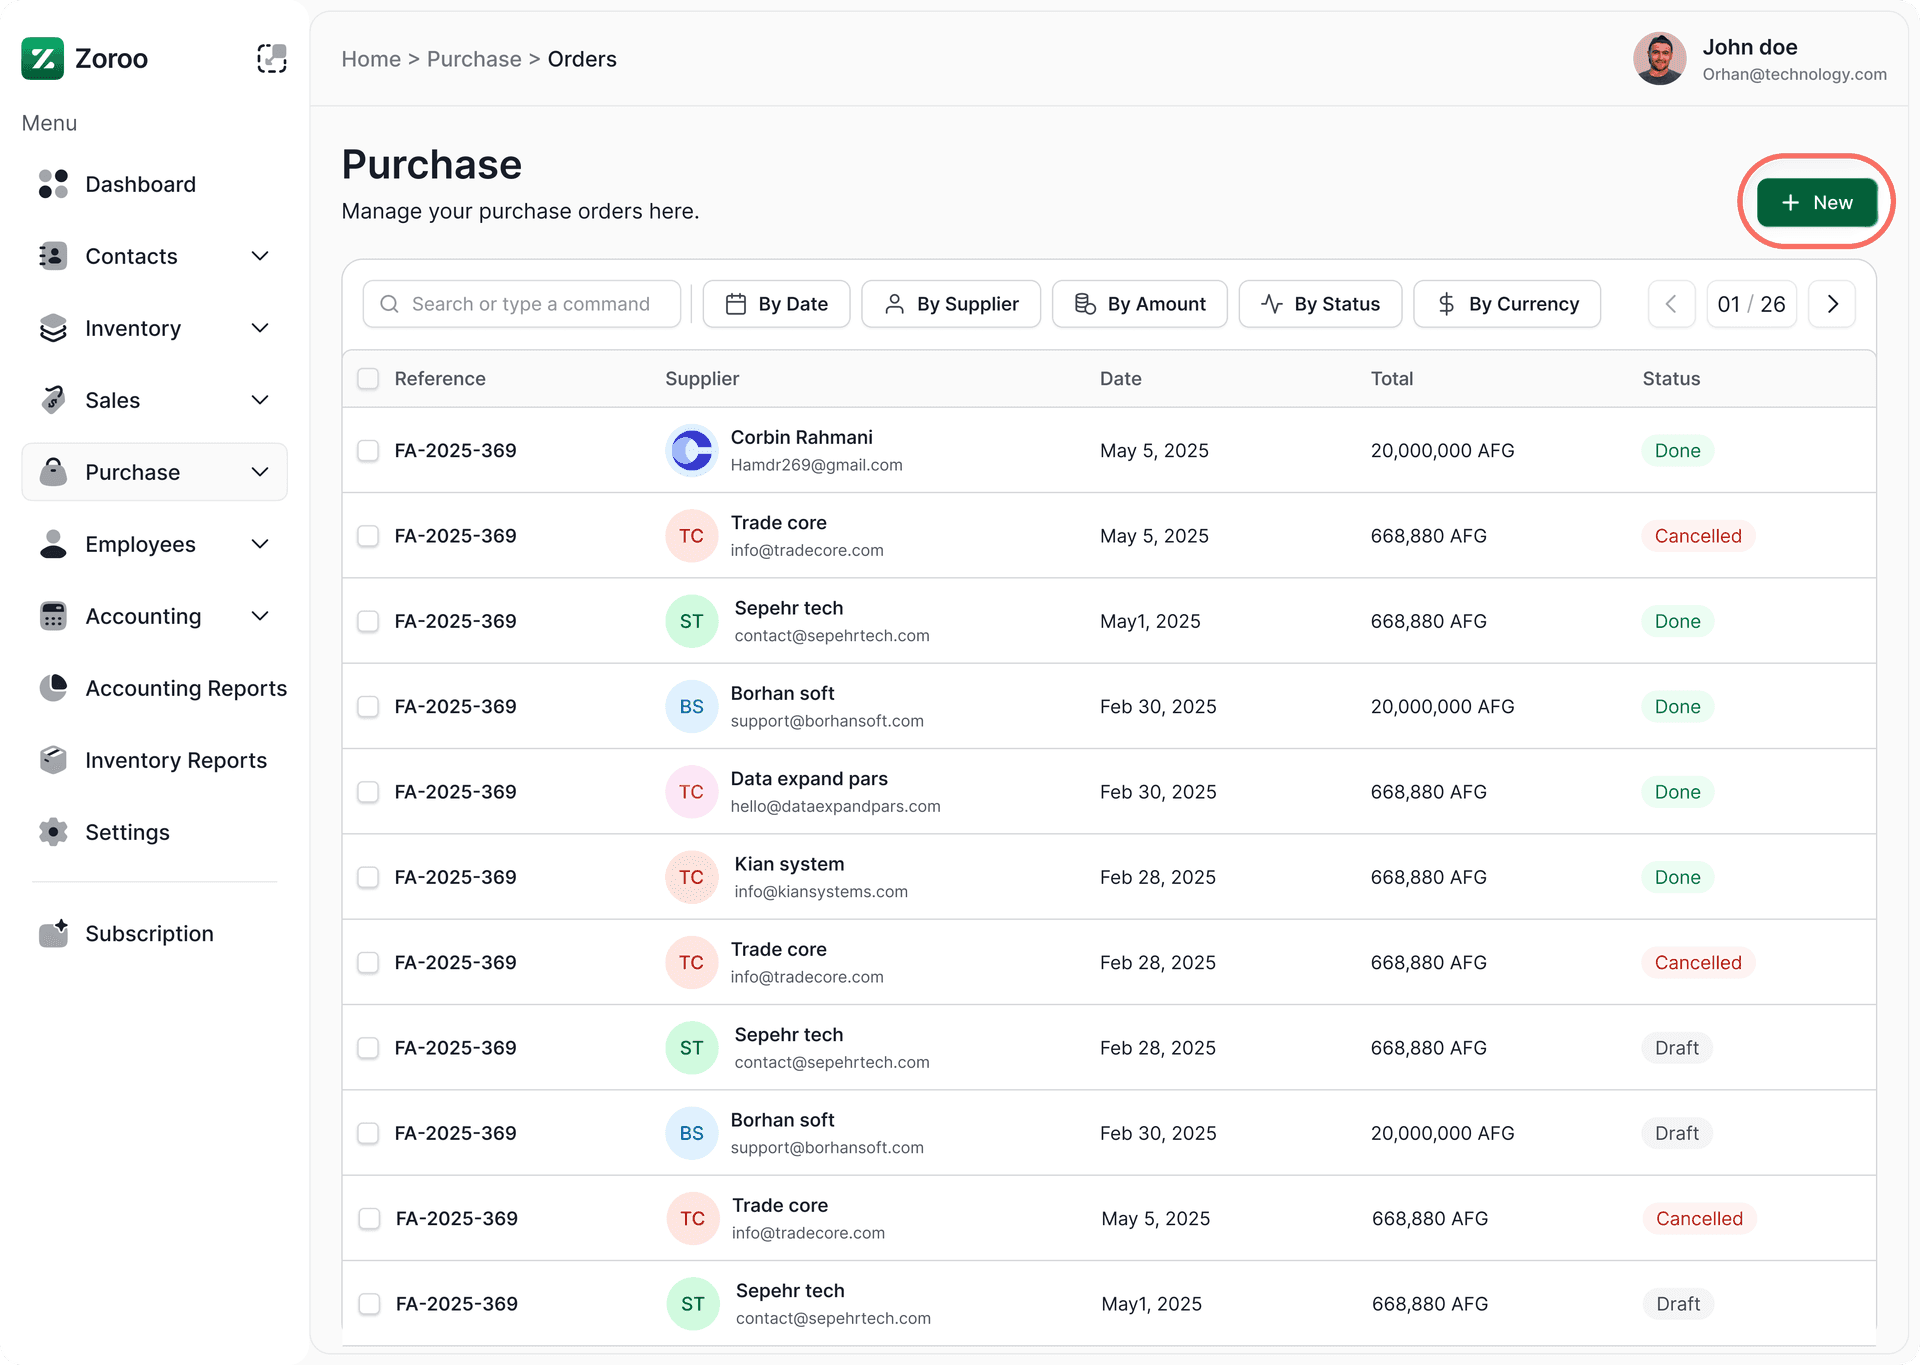This screenshot has width=1920, height=1365.
Task: Collapse the Purchase menu section
Action: coord(260,471)
